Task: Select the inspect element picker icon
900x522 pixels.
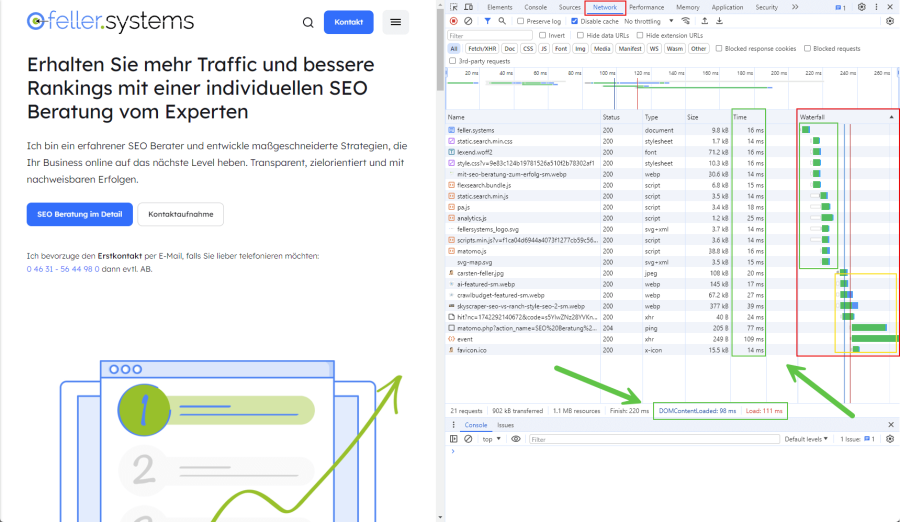Action: pyautogui.click(x=453, y=7)
